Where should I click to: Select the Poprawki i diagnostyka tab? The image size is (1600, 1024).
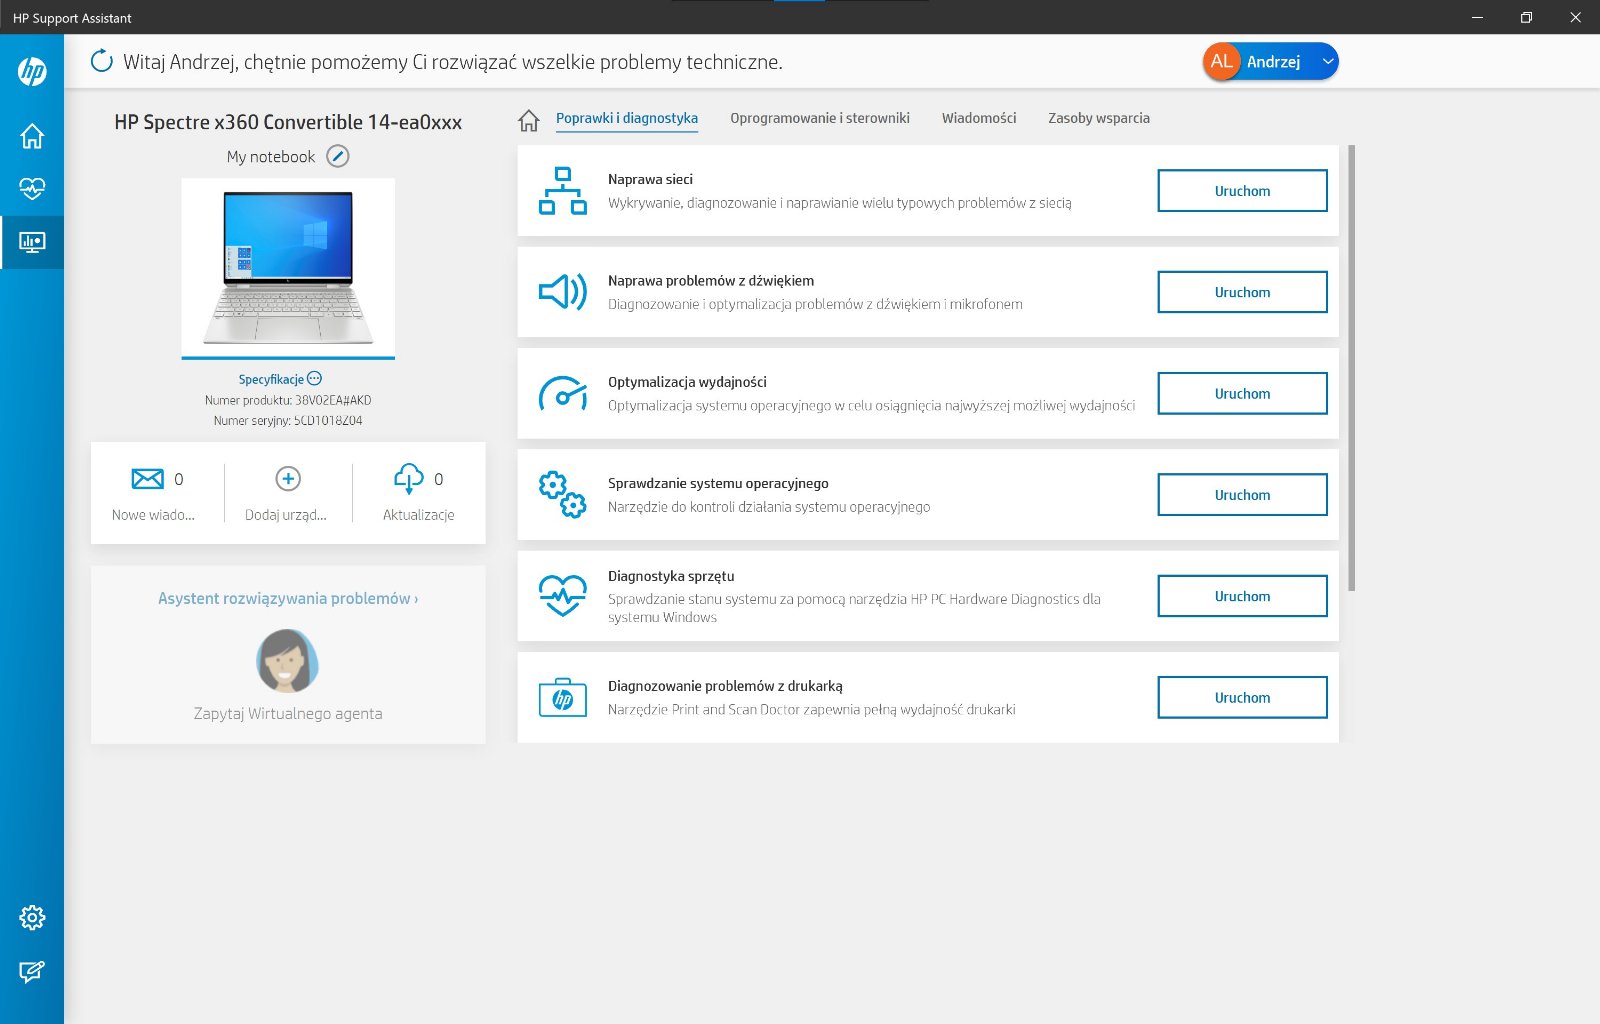[627, 118]
